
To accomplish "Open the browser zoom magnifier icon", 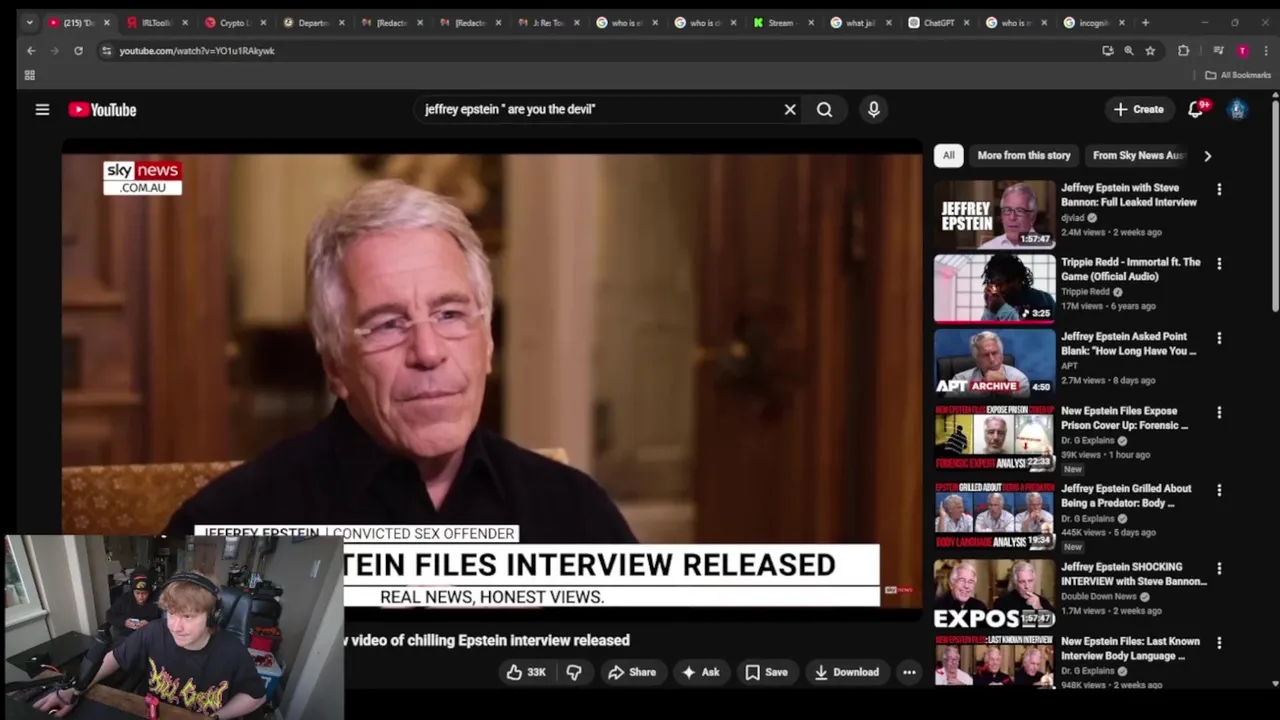I will 1129,50.
